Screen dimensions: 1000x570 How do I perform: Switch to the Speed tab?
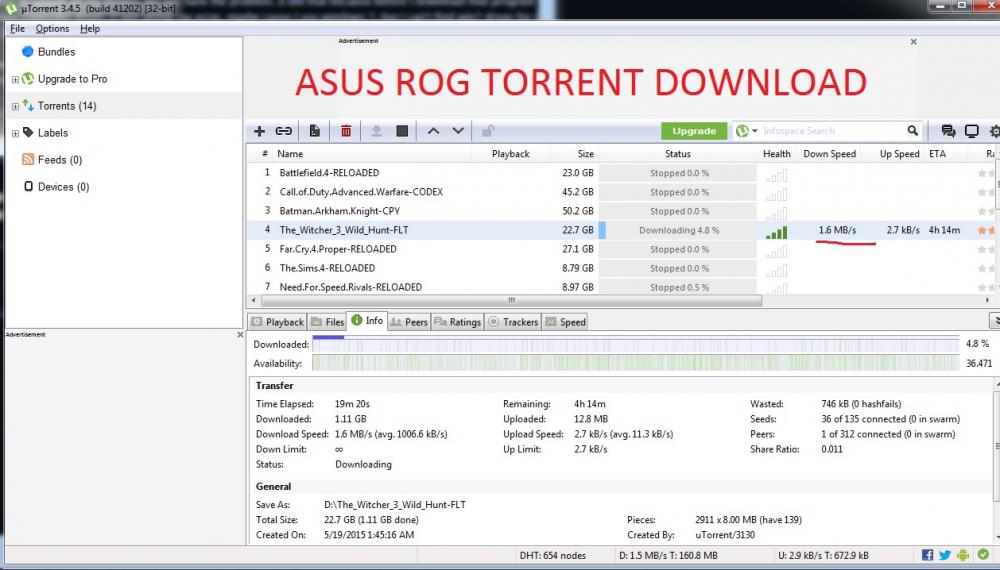565,322
